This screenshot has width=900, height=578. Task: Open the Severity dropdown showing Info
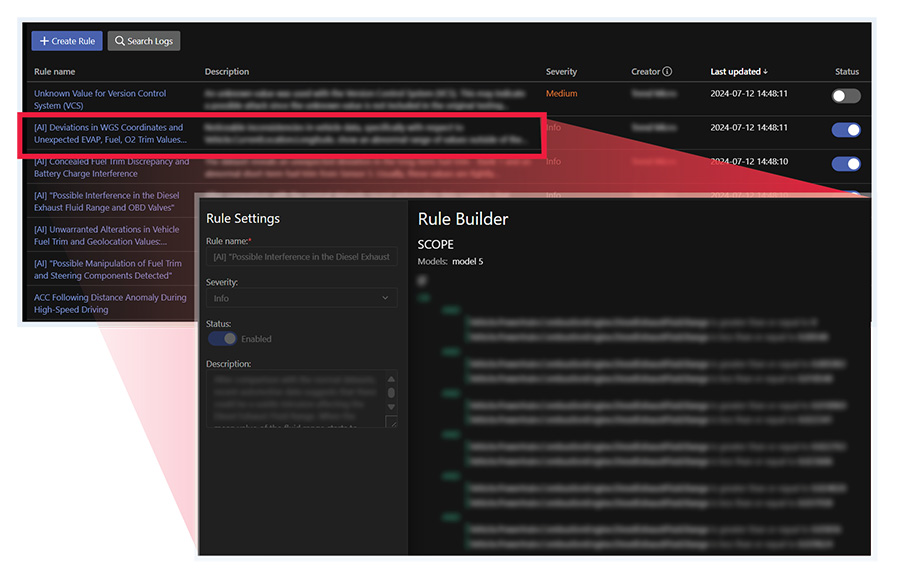(x=302, y=298)
